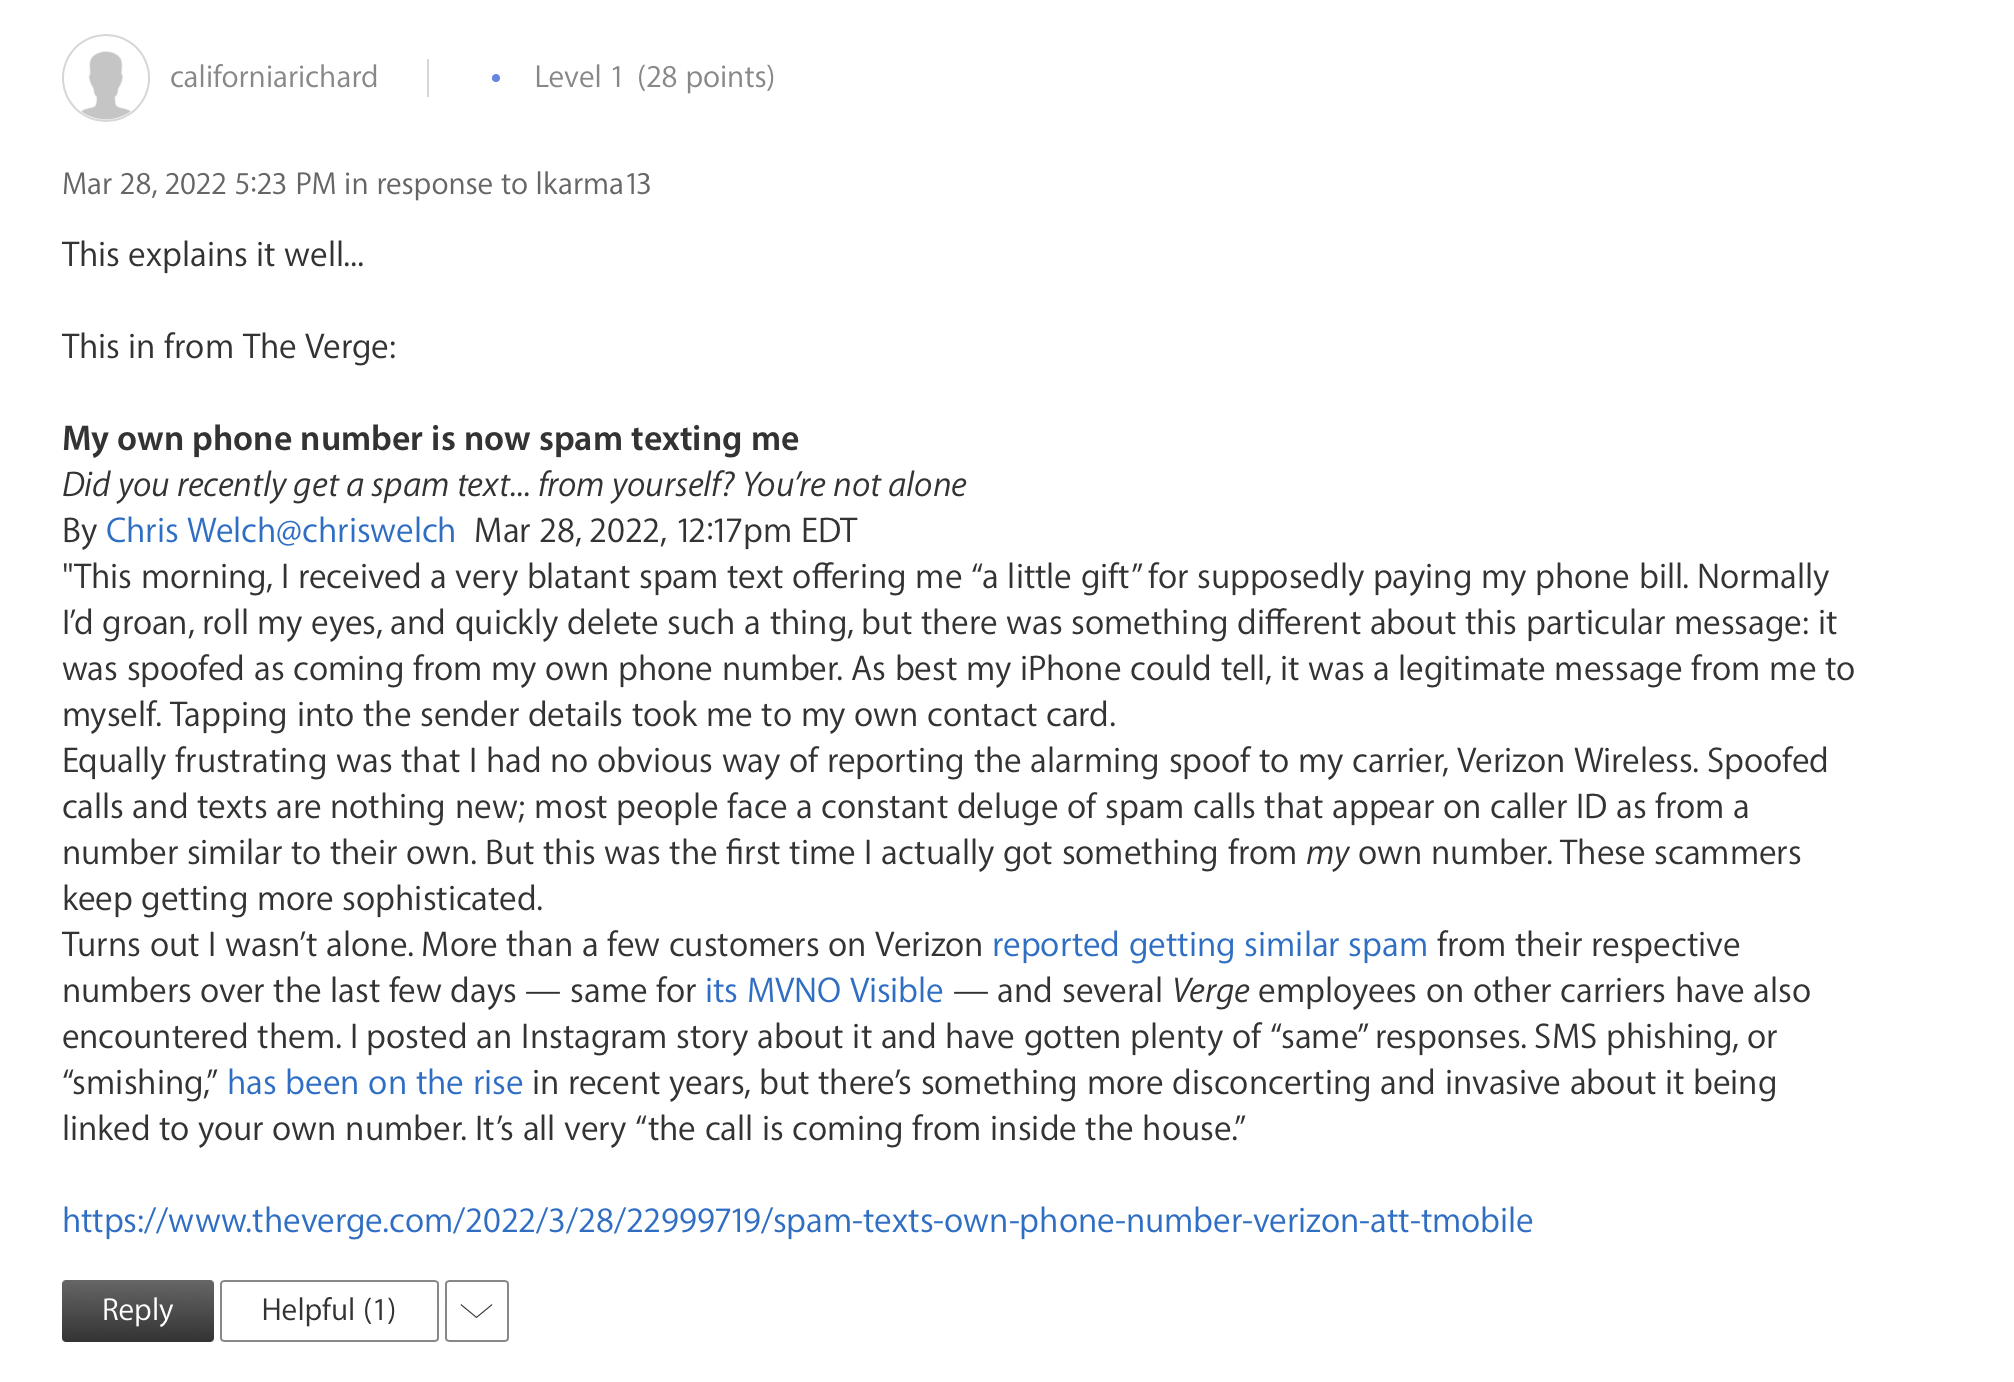Screen dimensions: 2014x1382
Task: Click the Mar 28, 2022 5:23 PM timestamp
Action: click(199, 184)
